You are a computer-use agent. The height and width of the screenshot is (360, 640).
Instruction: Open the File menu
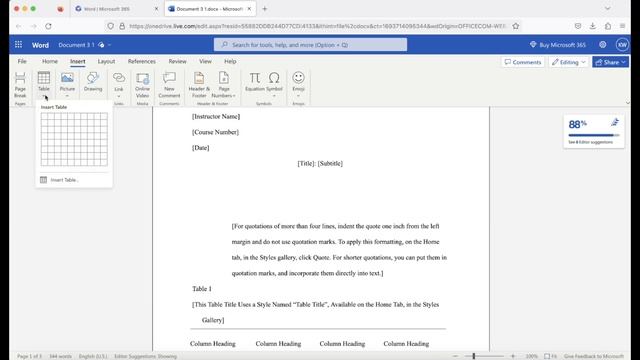(x=22, y=61)
